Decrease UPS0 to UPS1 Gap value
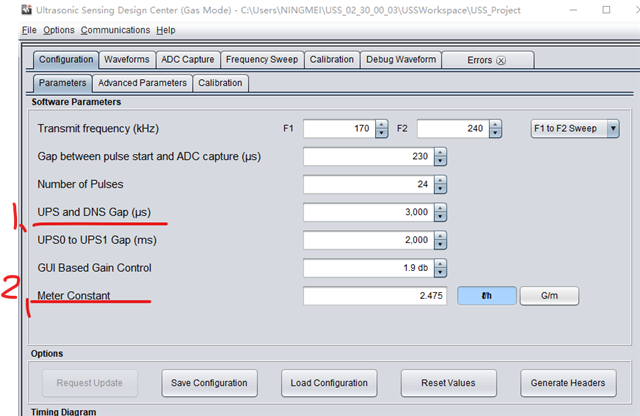640x416 pixels. point(440,244)
